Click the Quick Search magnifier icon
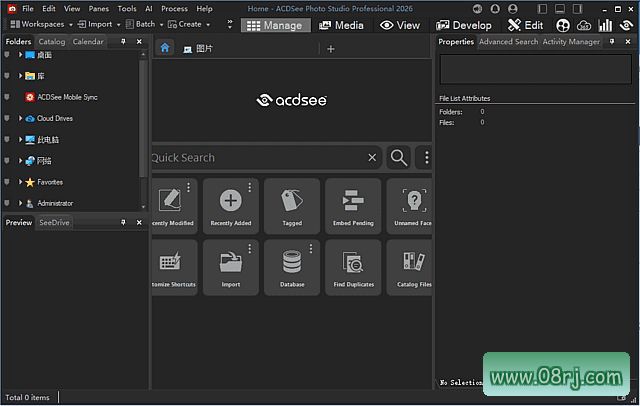This screenshot has height=406, width=640. [399, 157]
